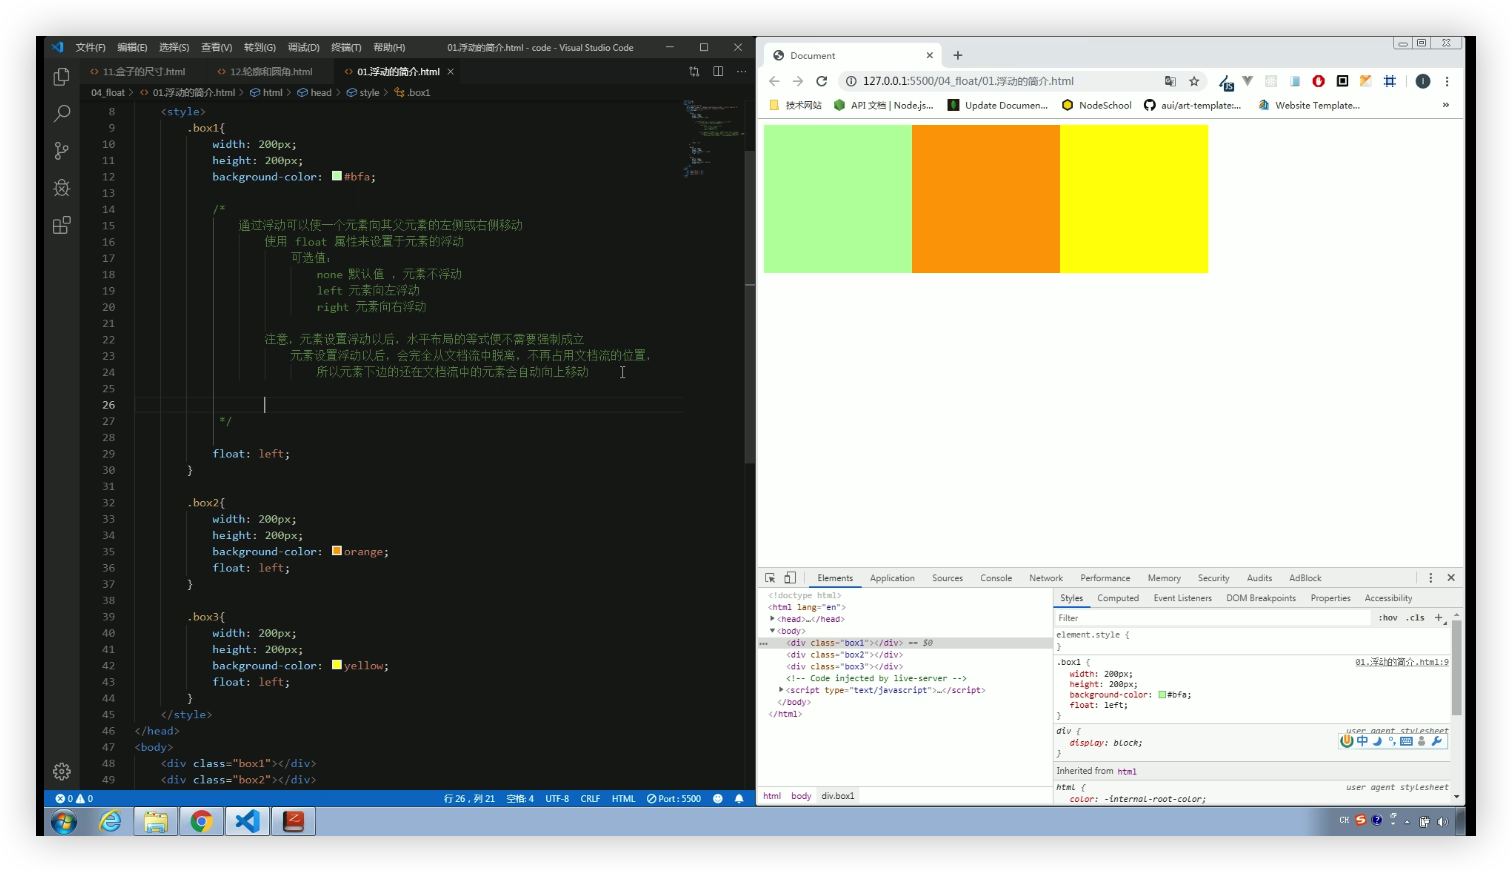Open the encoding selector UTF-8

pos(557,798)
